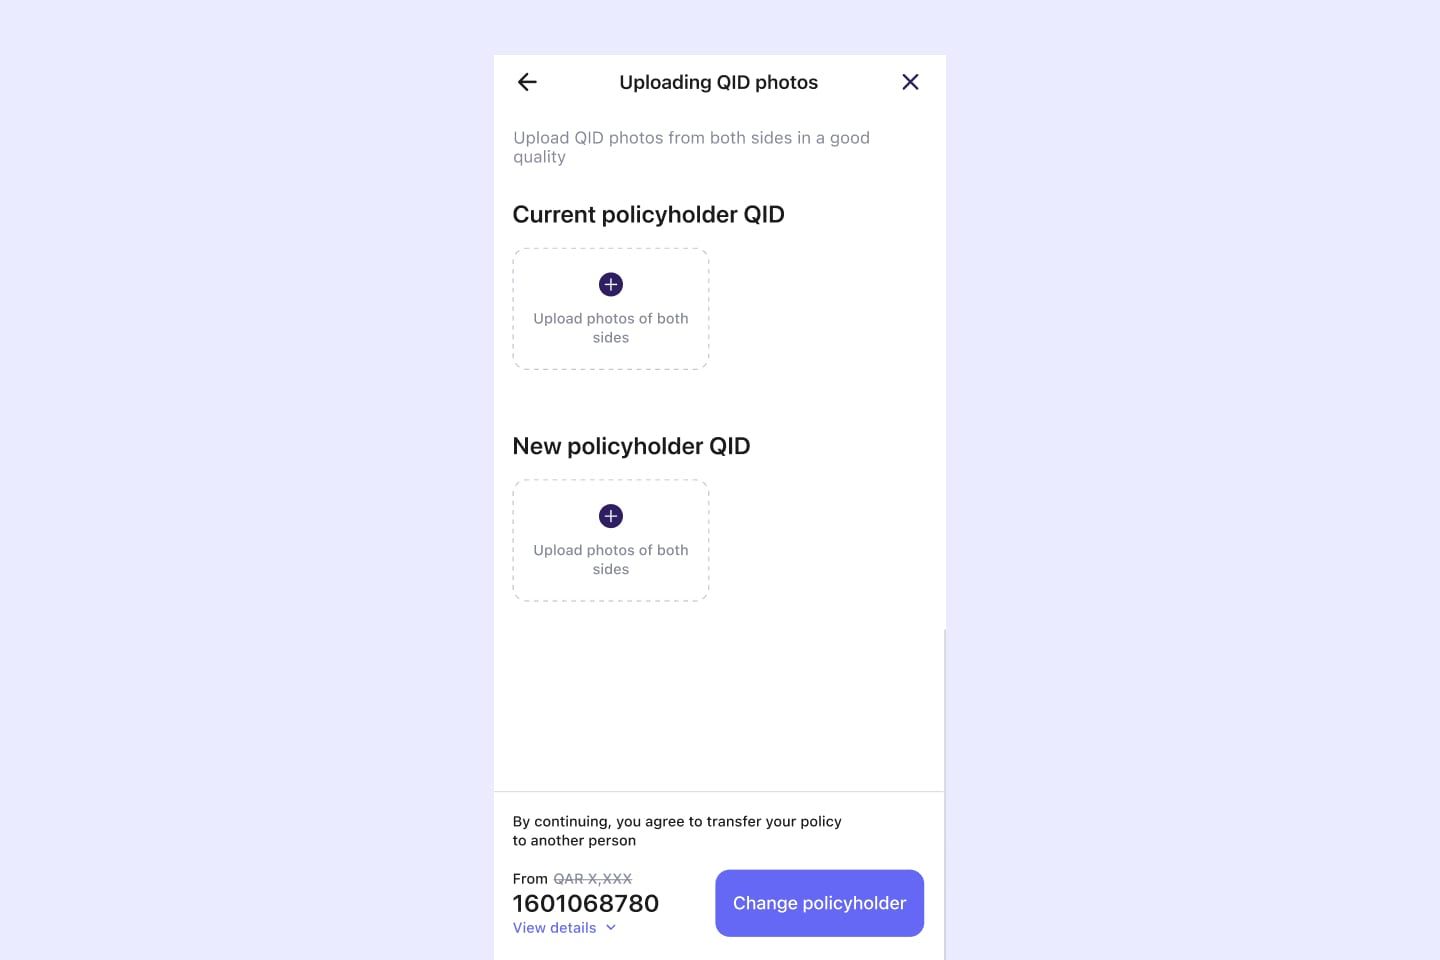
Task: Click the Current policyholder QID heading
Action: pos(648,215)
